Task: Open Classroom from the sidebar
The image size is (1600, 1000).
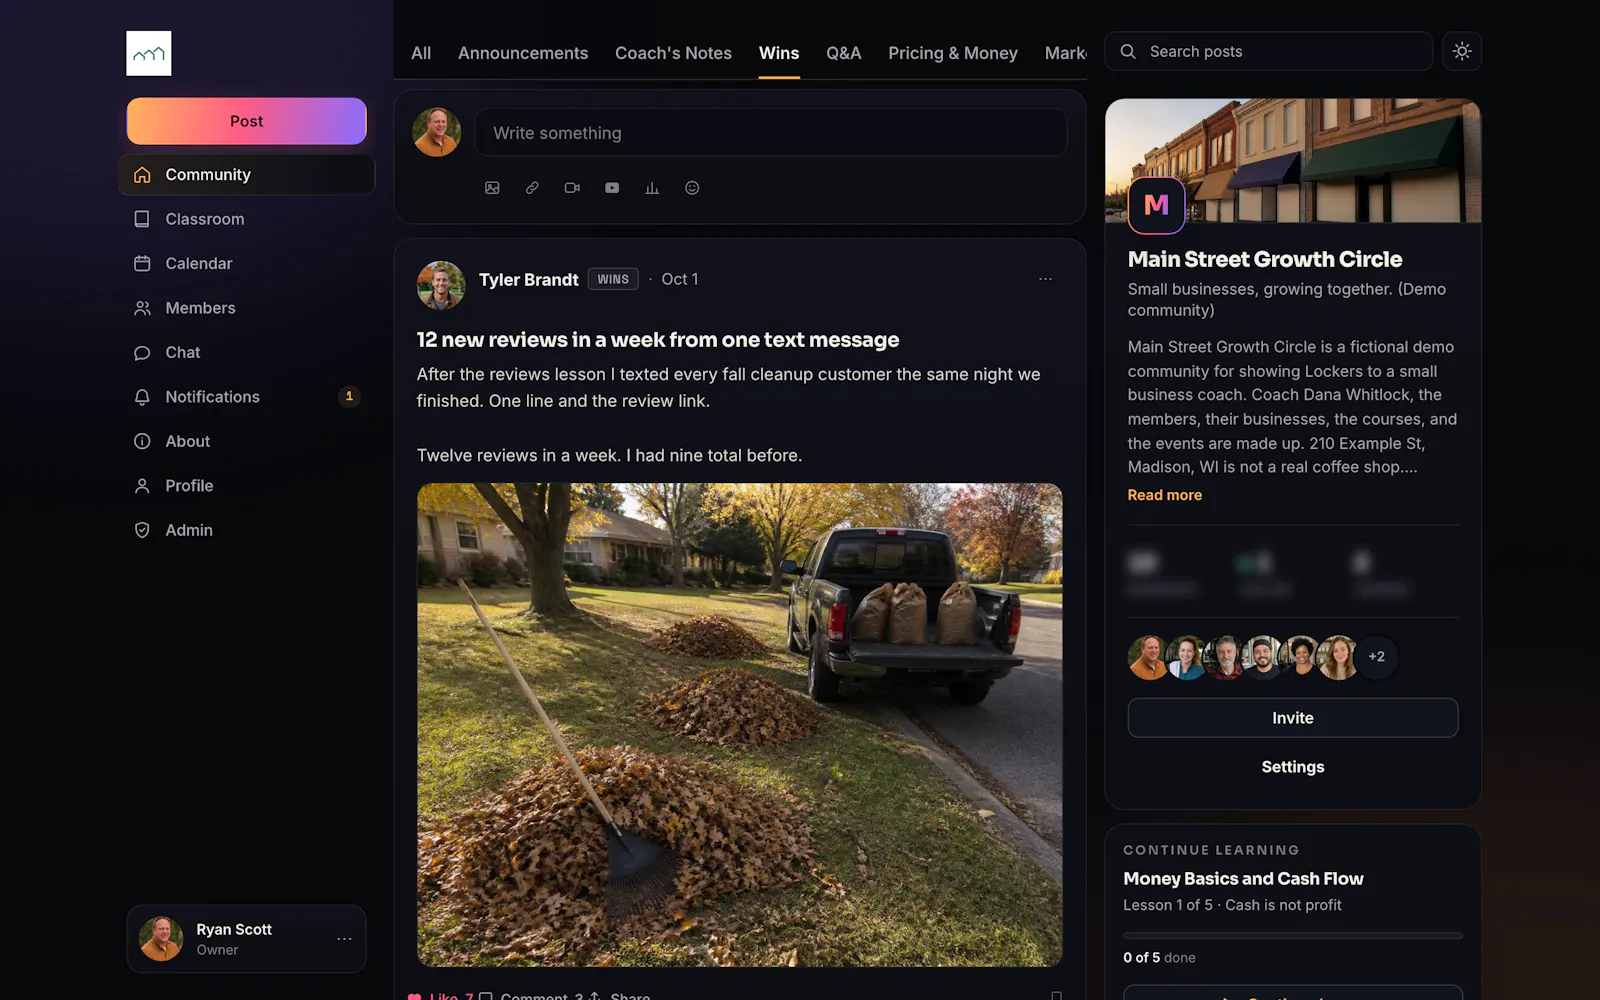Action: (x=247, y=219)
